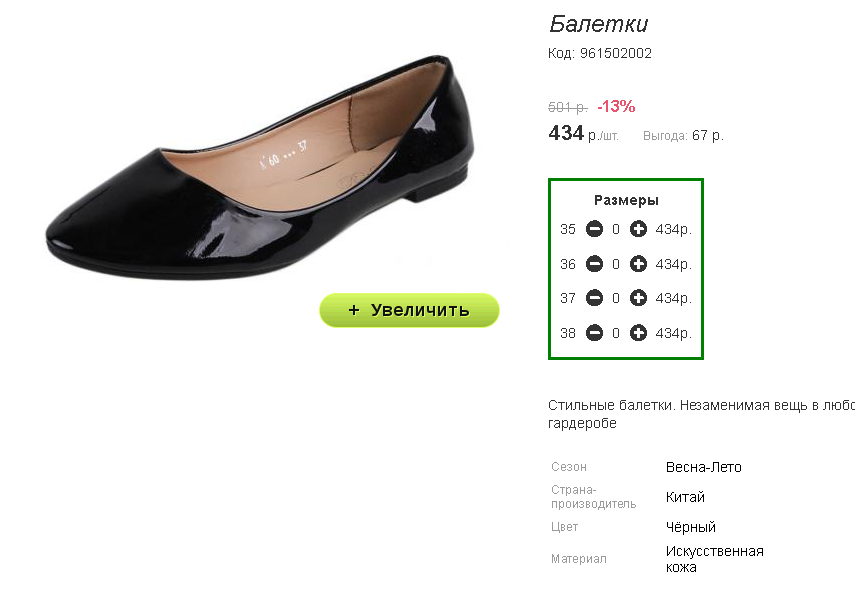The height and width of the screenshot is (590, 855).
Task: Increase quantity for size 35
Action: click(638, 229)
